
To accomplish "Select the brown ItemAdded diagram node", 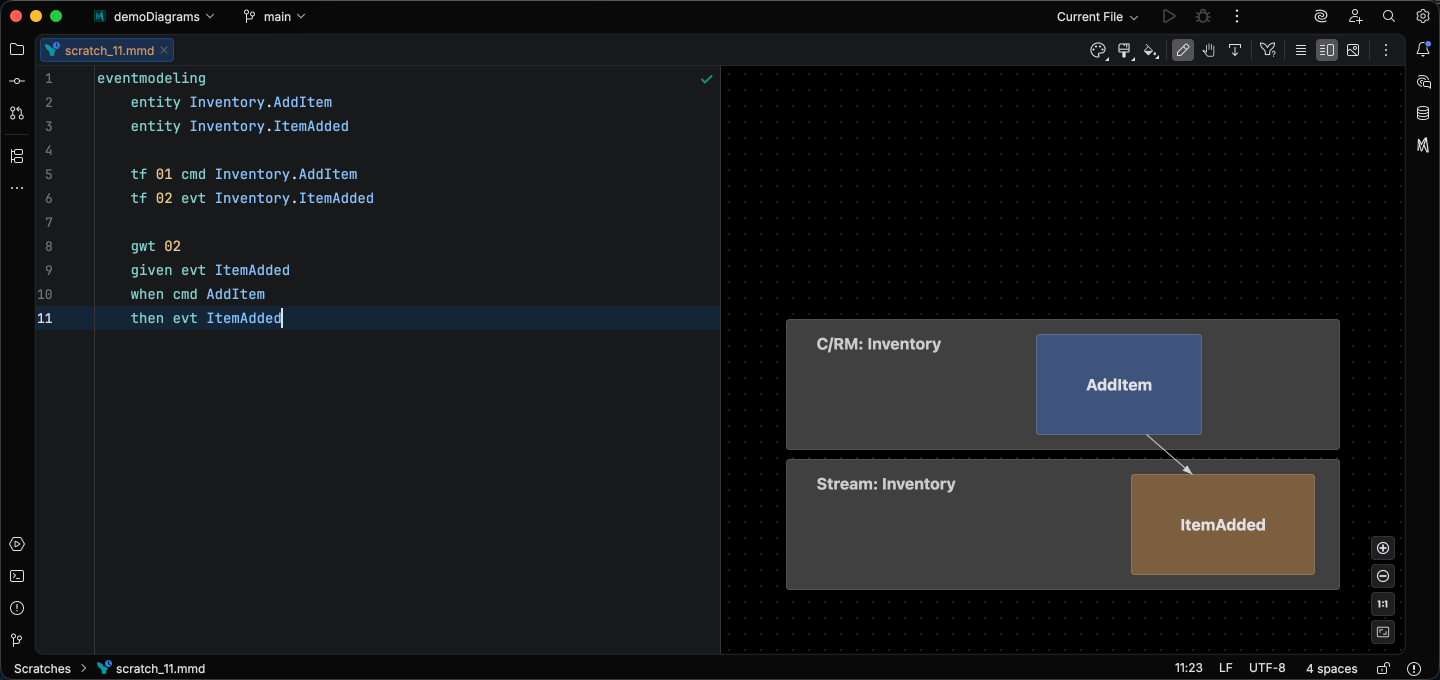I will click(1222, 524).
